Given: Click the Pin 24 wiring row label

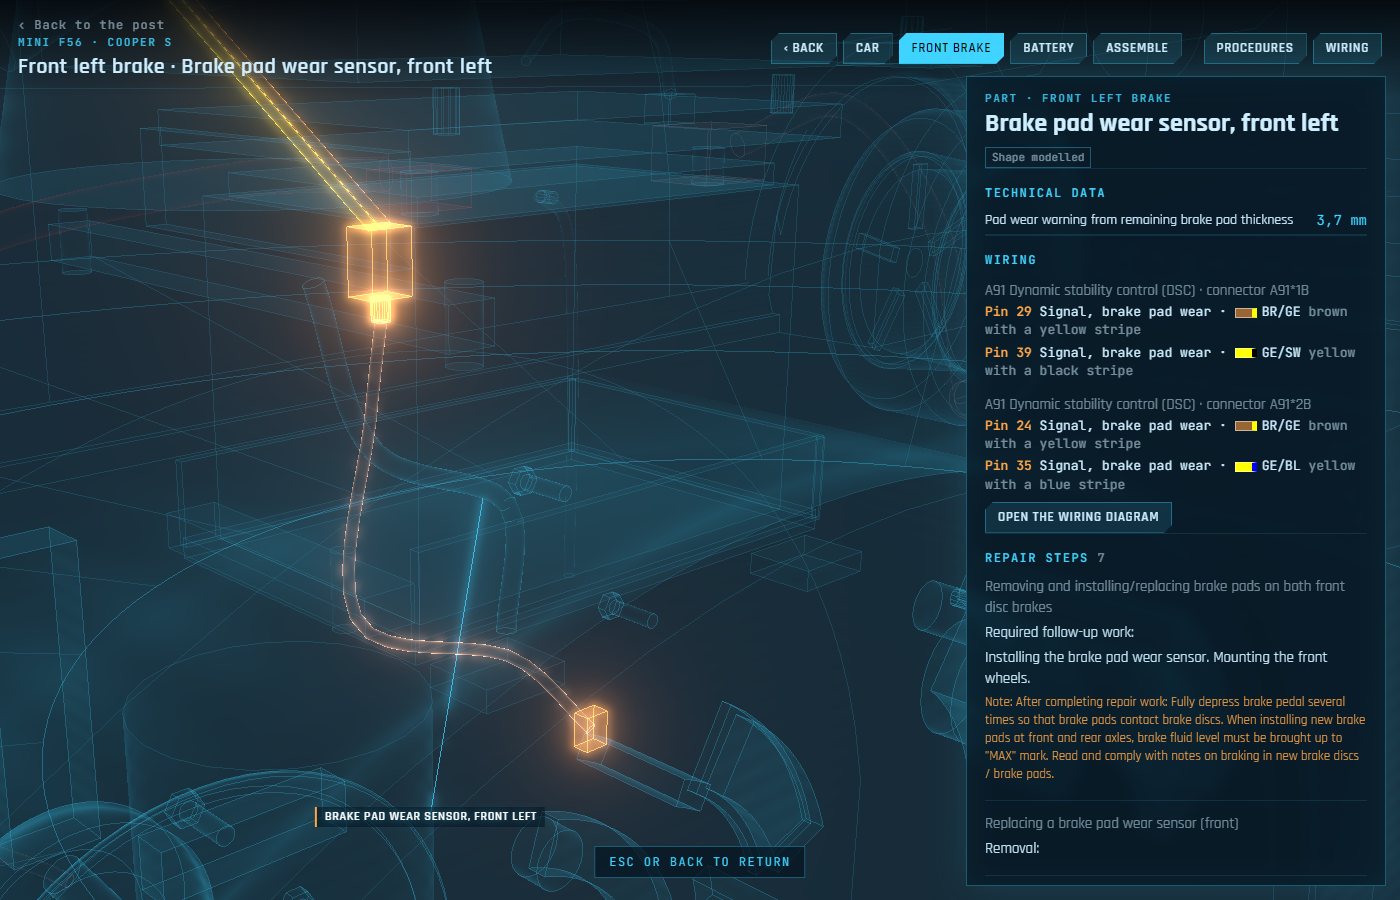Looking at the screenshot, I should pos(1008,426).
